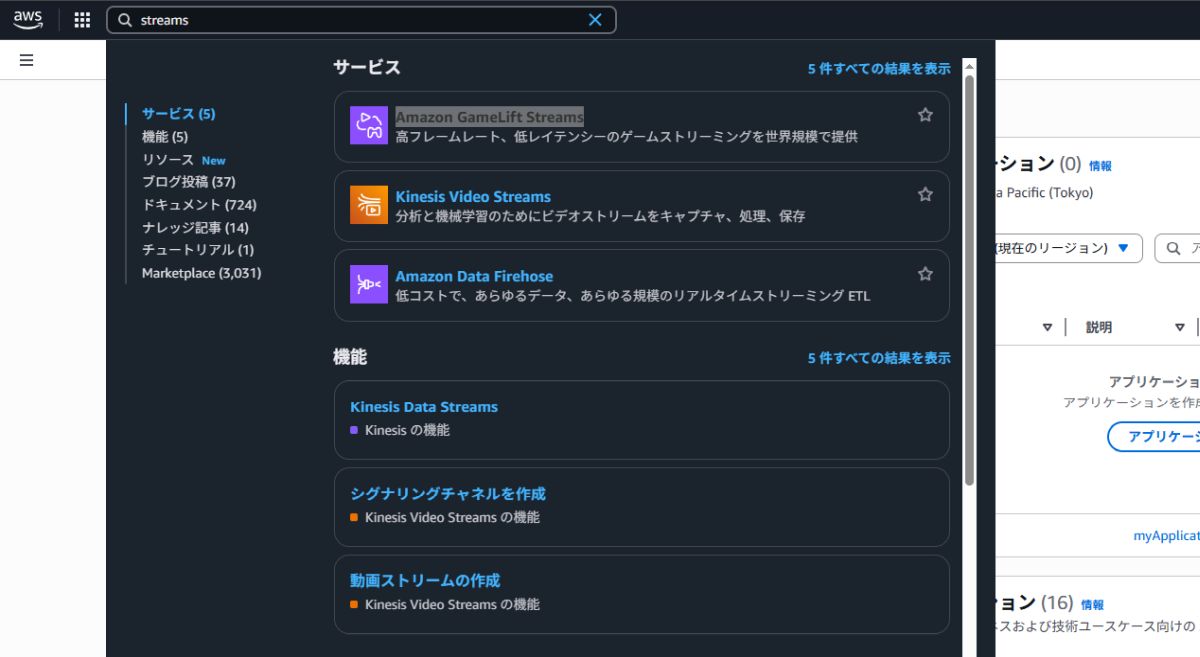Select the ブログ投稿 (37) filter

[x=189, y=182]
